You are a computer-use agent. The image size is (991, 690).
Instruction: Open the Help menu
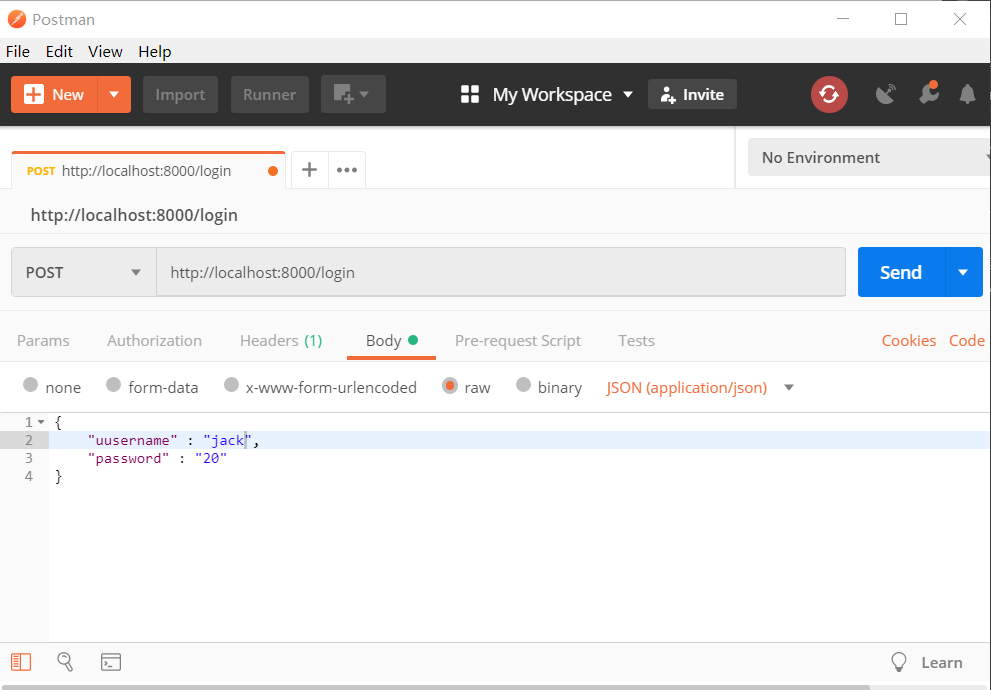click(155, 52)
